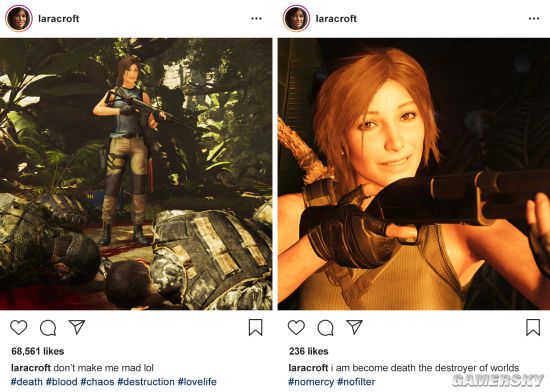Like the right post with heart icon
This screenshot has height=392, width=550.
[296, 327]
